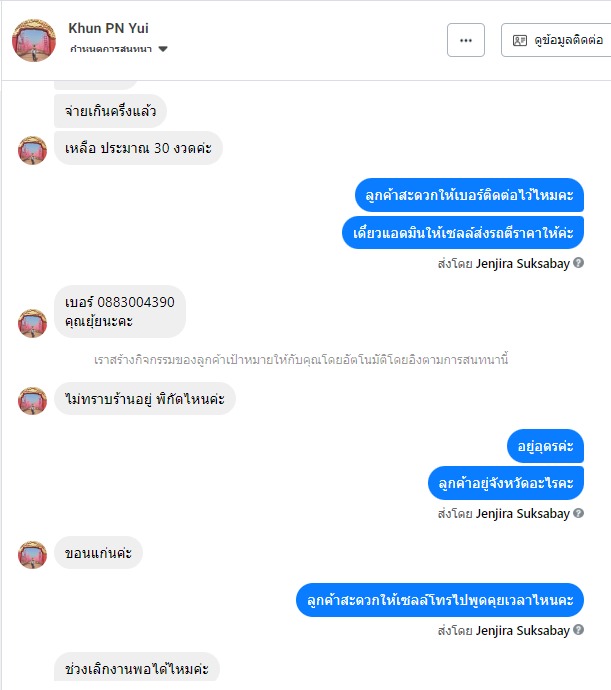611x690 pixels.
Task: Click the contact card icon in header
Action: 520,40
